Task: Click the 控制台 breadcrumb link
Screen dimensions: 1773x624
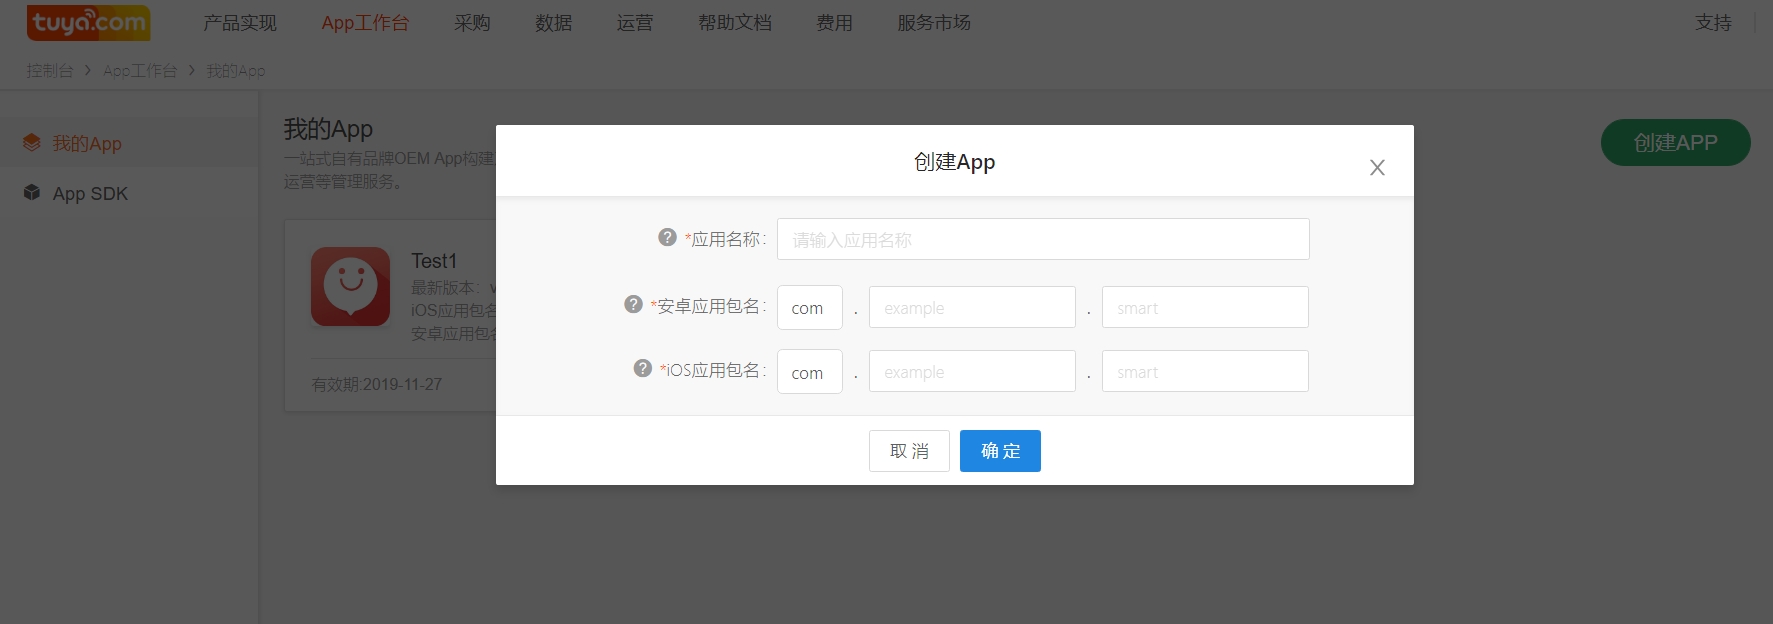Action: click(50, 71)
